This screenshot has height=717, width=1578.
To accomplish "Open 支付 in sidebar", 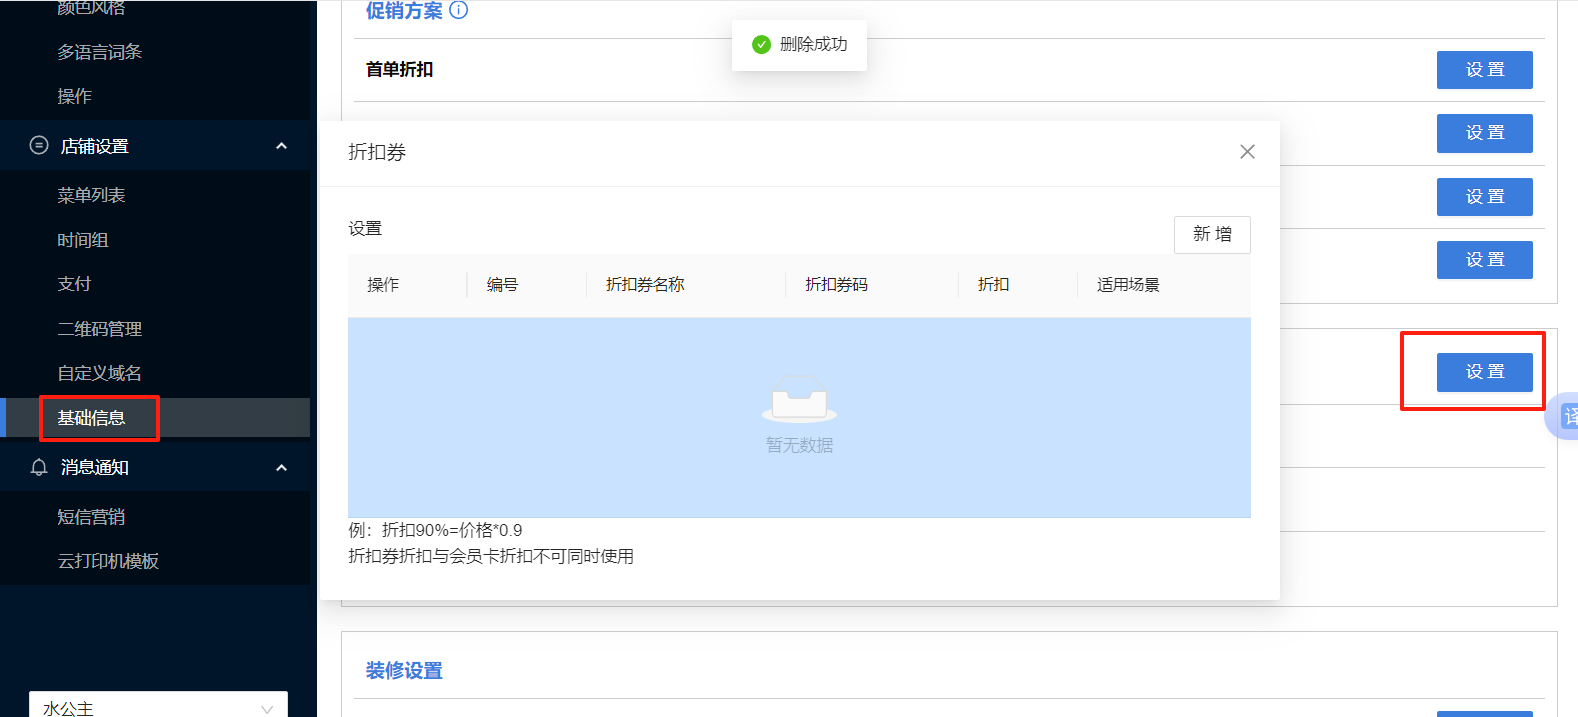I will 74,284.
